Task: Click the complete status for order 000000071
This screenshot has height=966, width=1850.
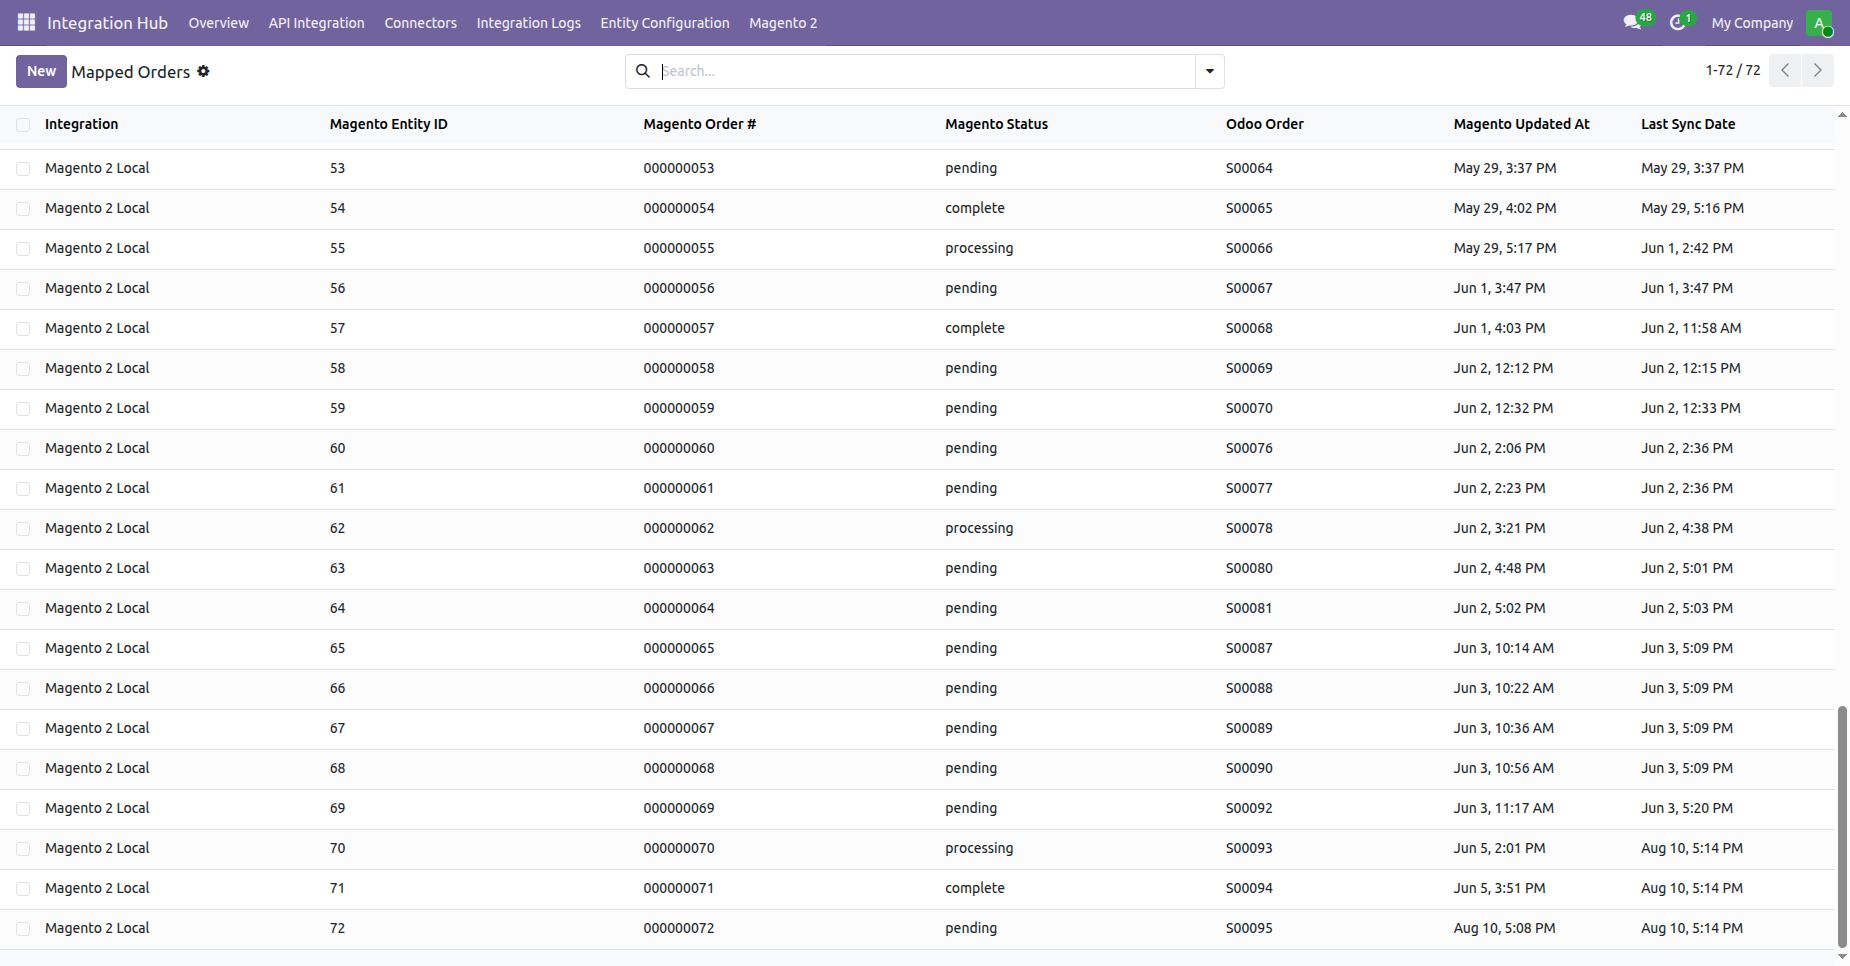Action: point(975,888)
